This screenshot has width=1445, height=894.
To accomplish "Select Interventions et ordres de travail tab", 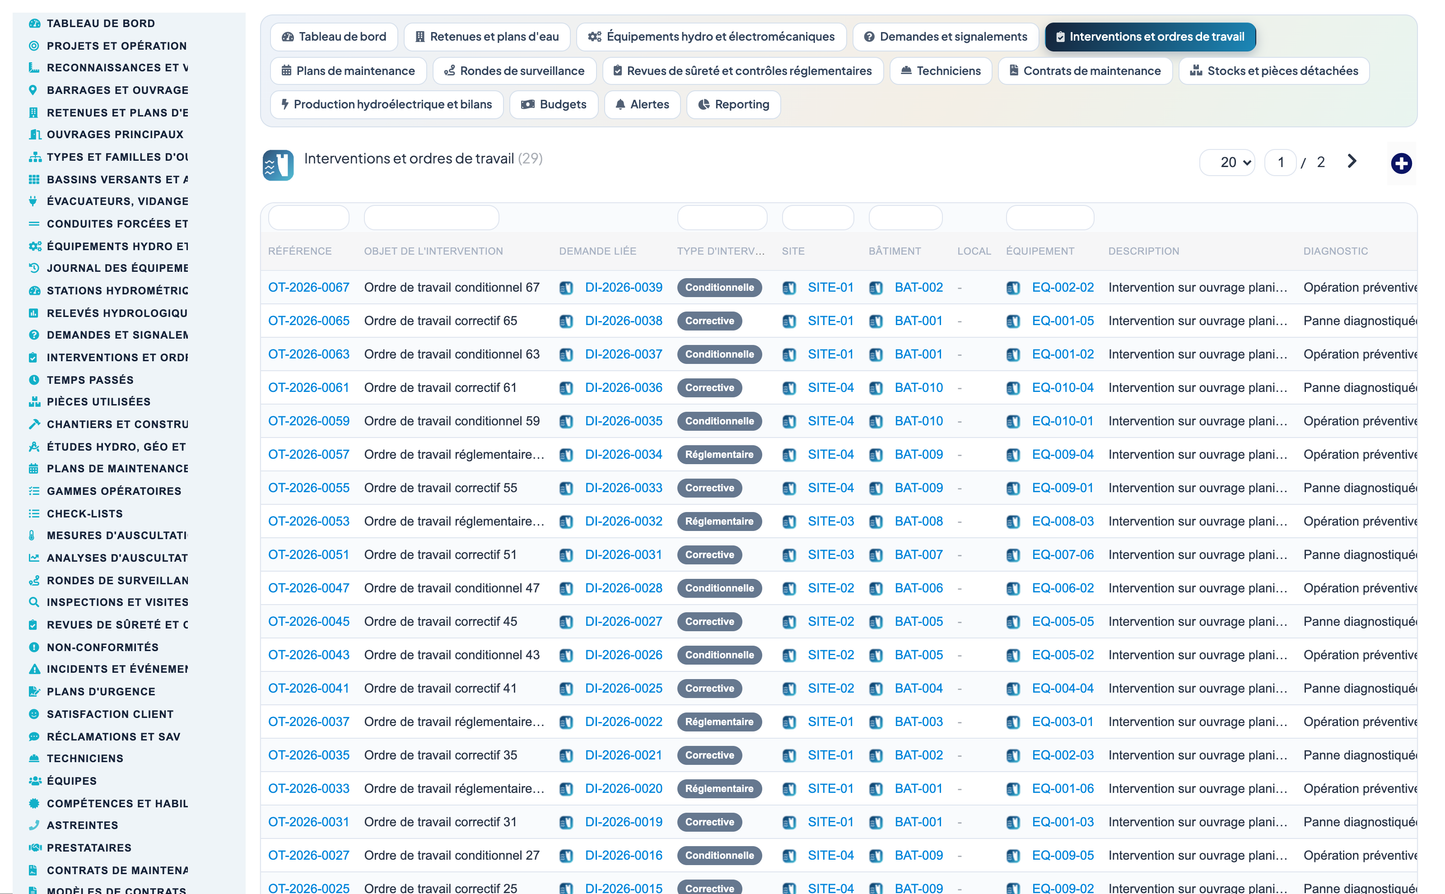I will [1150, 37].
